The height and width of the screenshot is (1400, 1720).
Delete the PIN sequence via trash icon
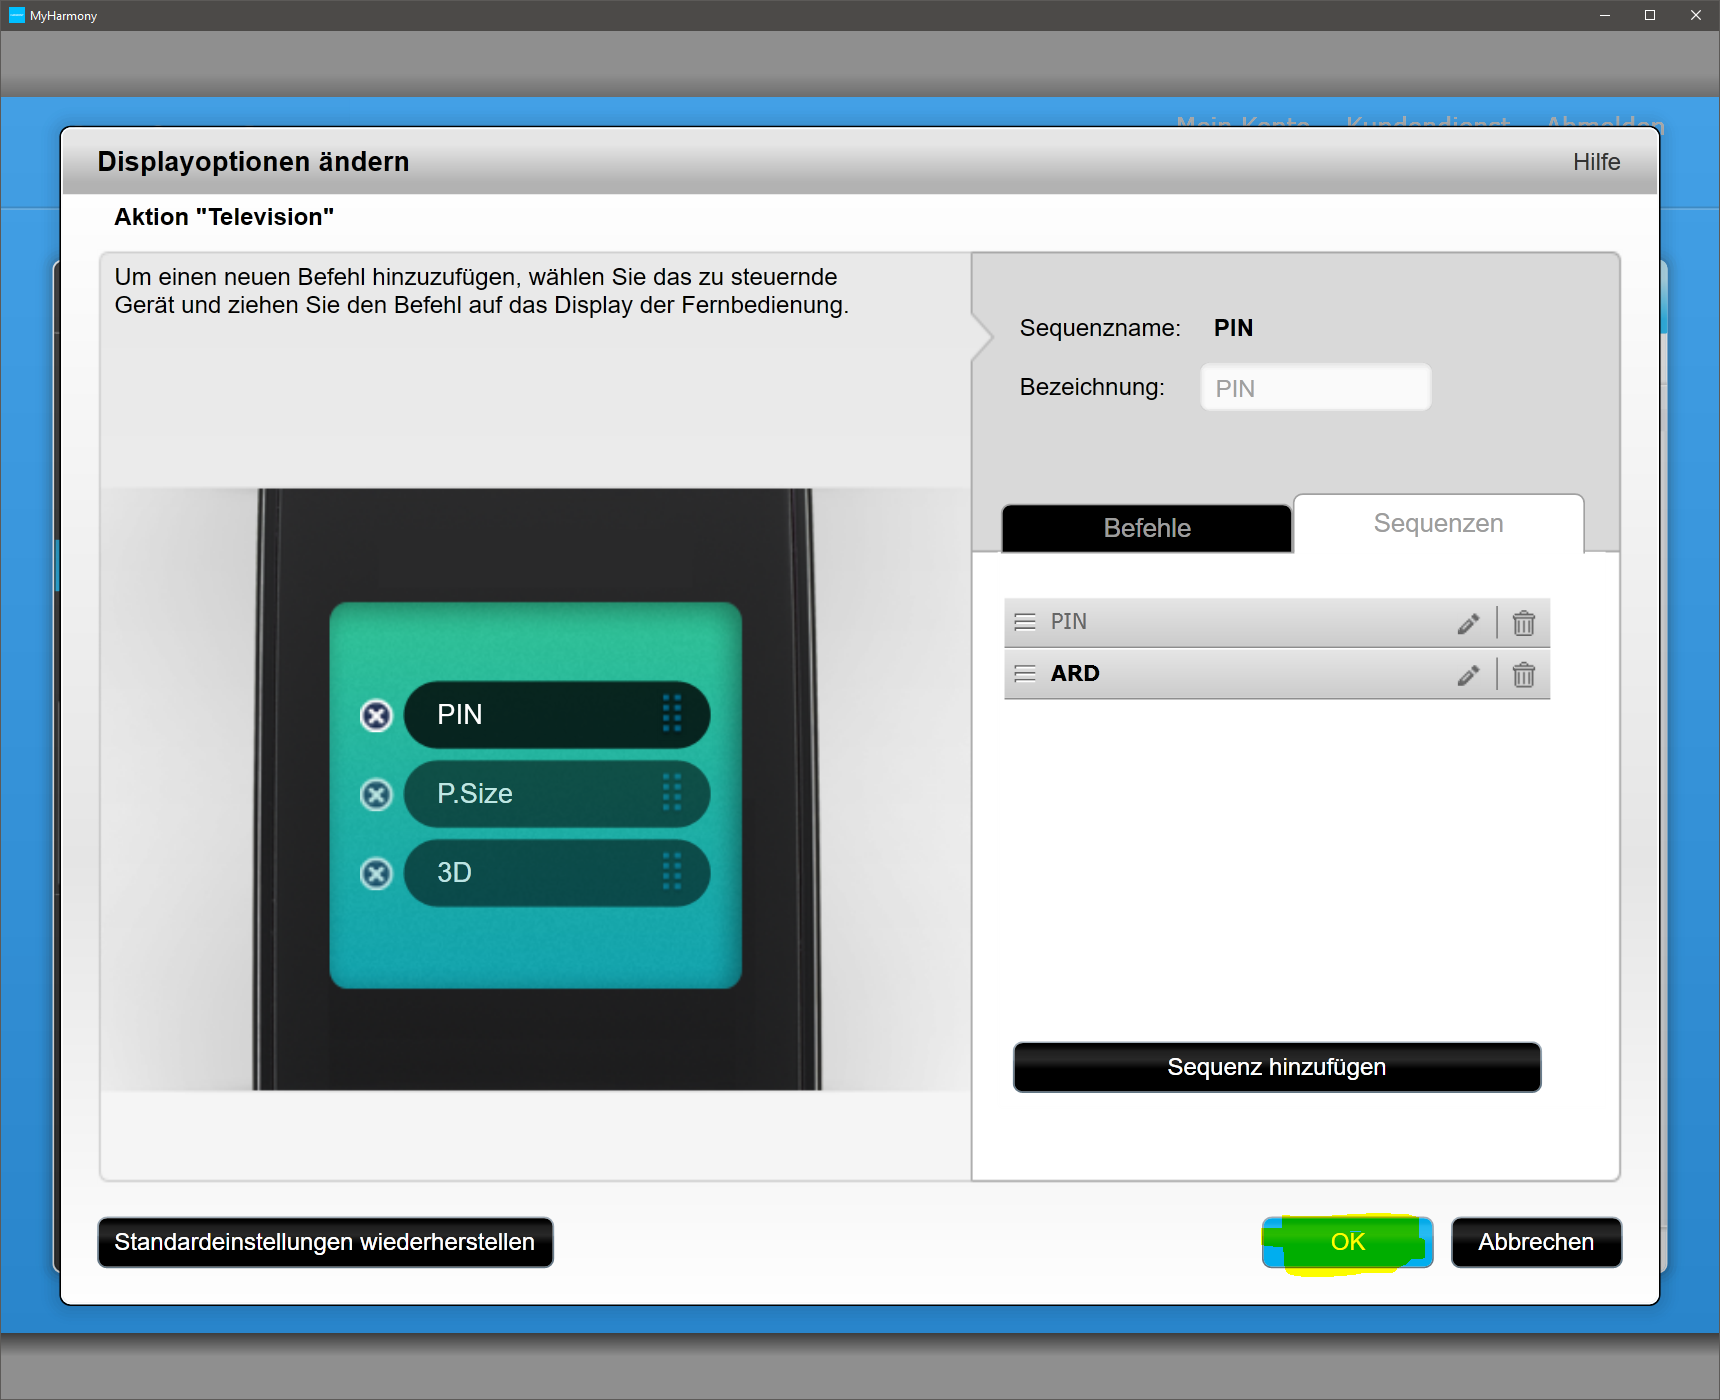pyautogui.click(x=1523, y=624)
